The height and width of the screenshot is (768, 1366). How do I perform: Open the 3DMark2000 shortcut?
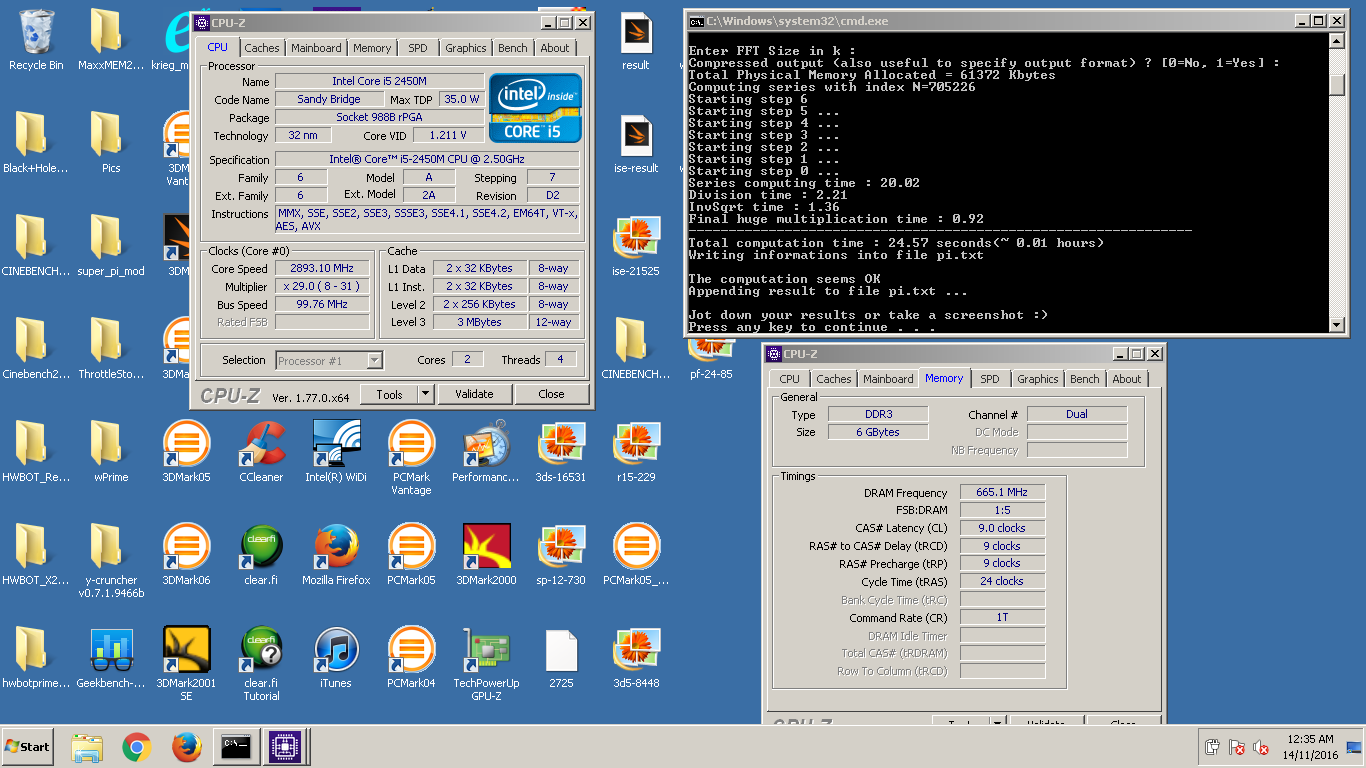(486, 555)
